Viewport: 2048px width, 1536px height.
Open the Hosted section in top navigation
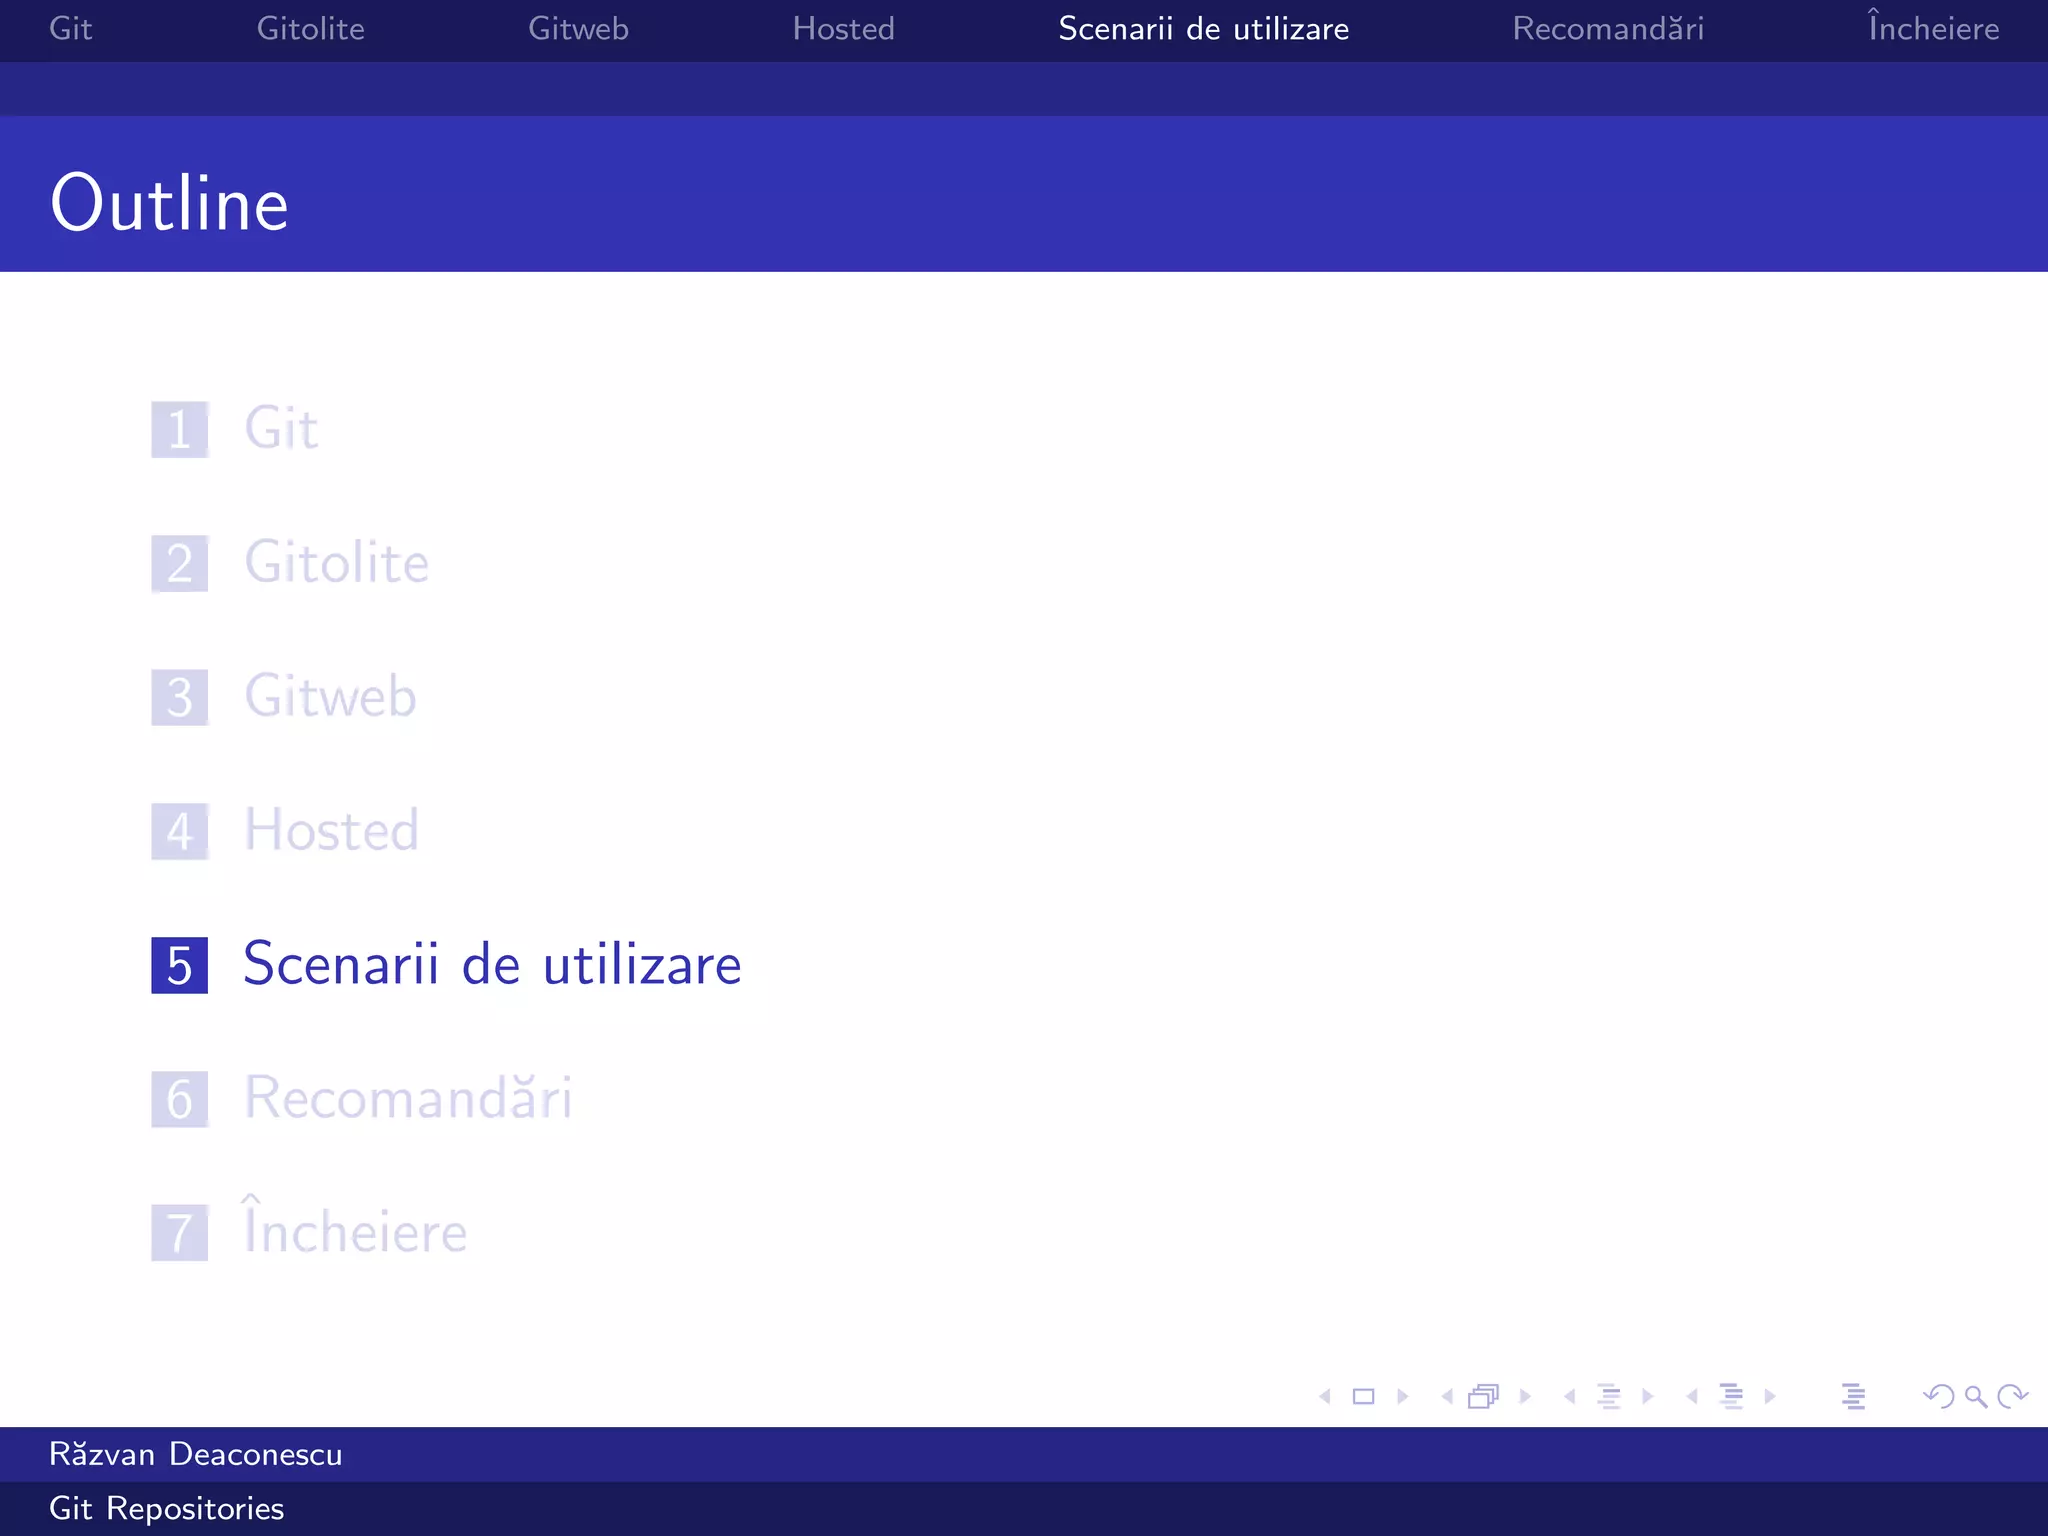[843, 29]
